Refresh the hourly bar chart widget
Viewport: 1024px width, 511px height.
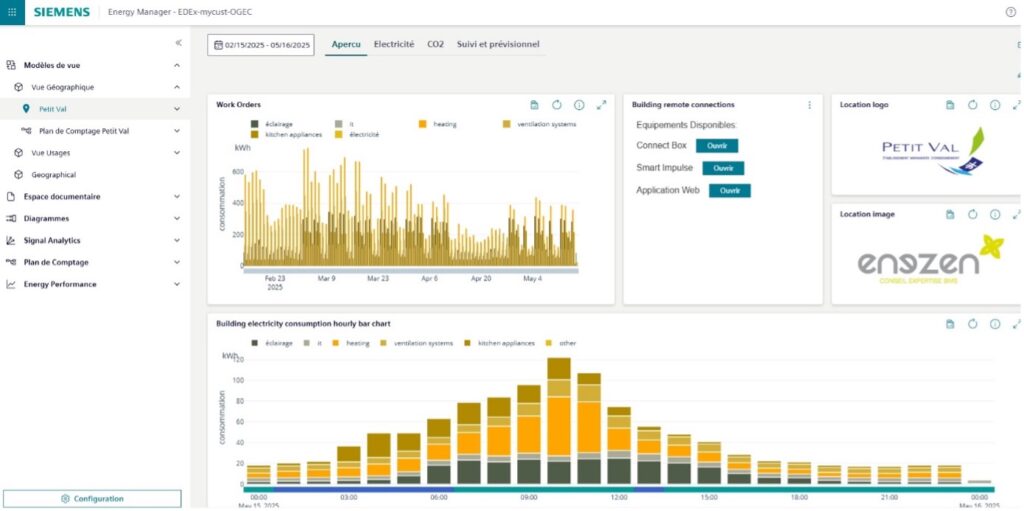pos(973,324)
